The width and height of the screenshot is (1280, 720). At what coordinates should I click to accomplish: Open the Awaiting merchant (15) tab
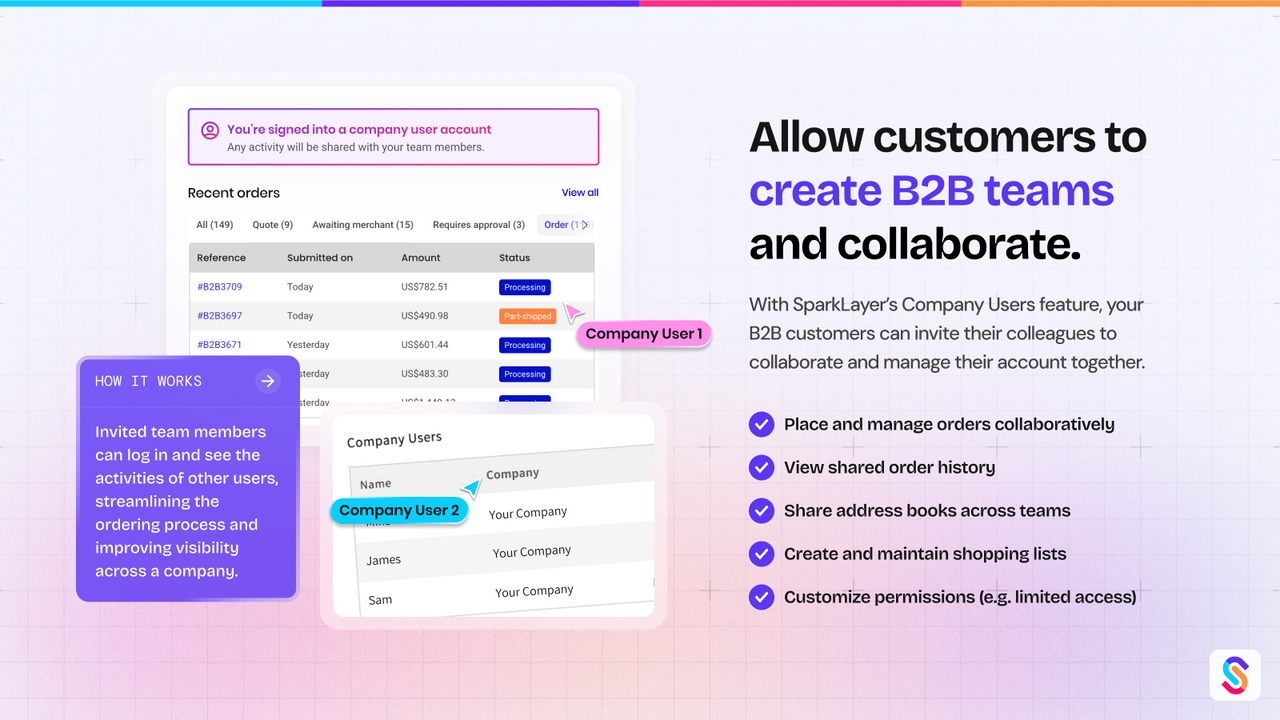click(363, 225)
